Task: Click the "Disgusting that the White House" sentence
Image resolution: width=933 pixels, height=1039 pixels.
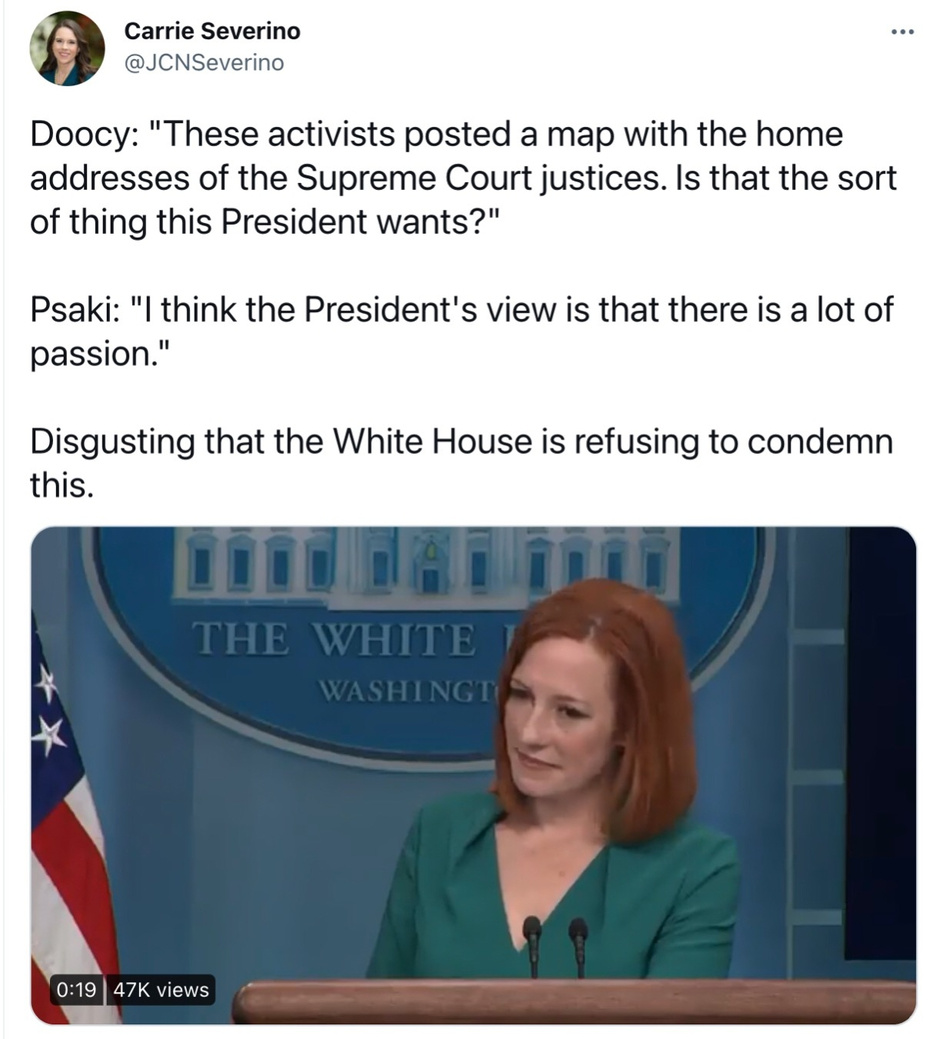Action: tap(461, 463)
